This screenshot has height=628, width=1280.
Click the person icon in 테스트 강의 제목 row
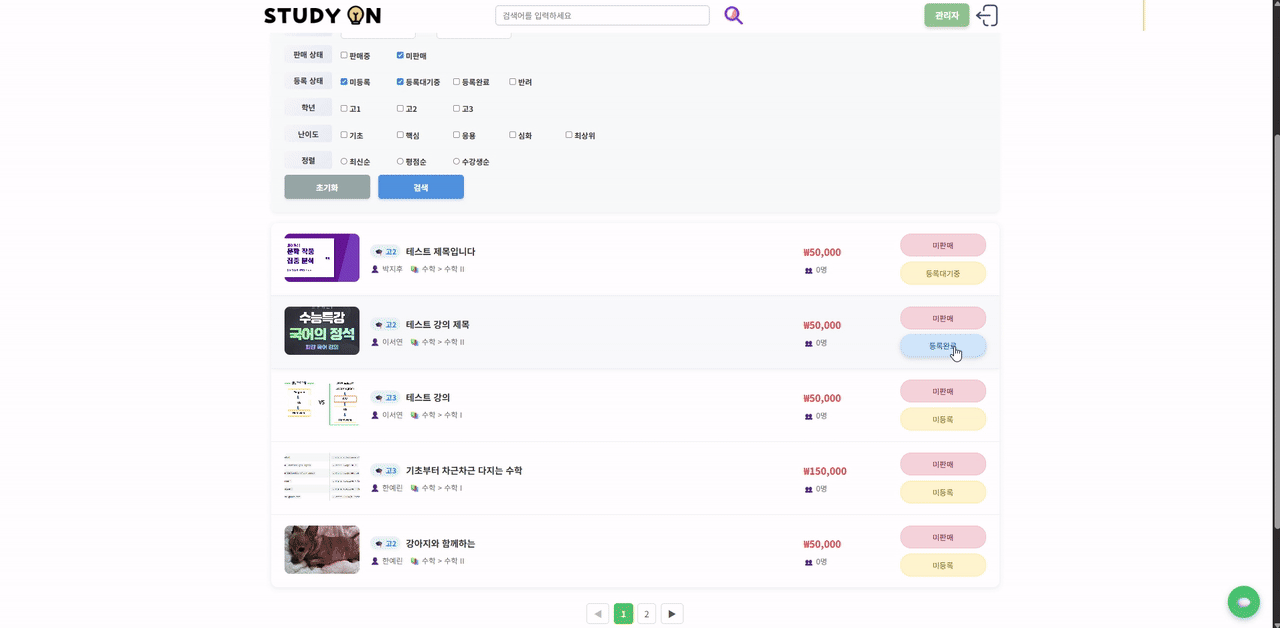click(375, 342)
